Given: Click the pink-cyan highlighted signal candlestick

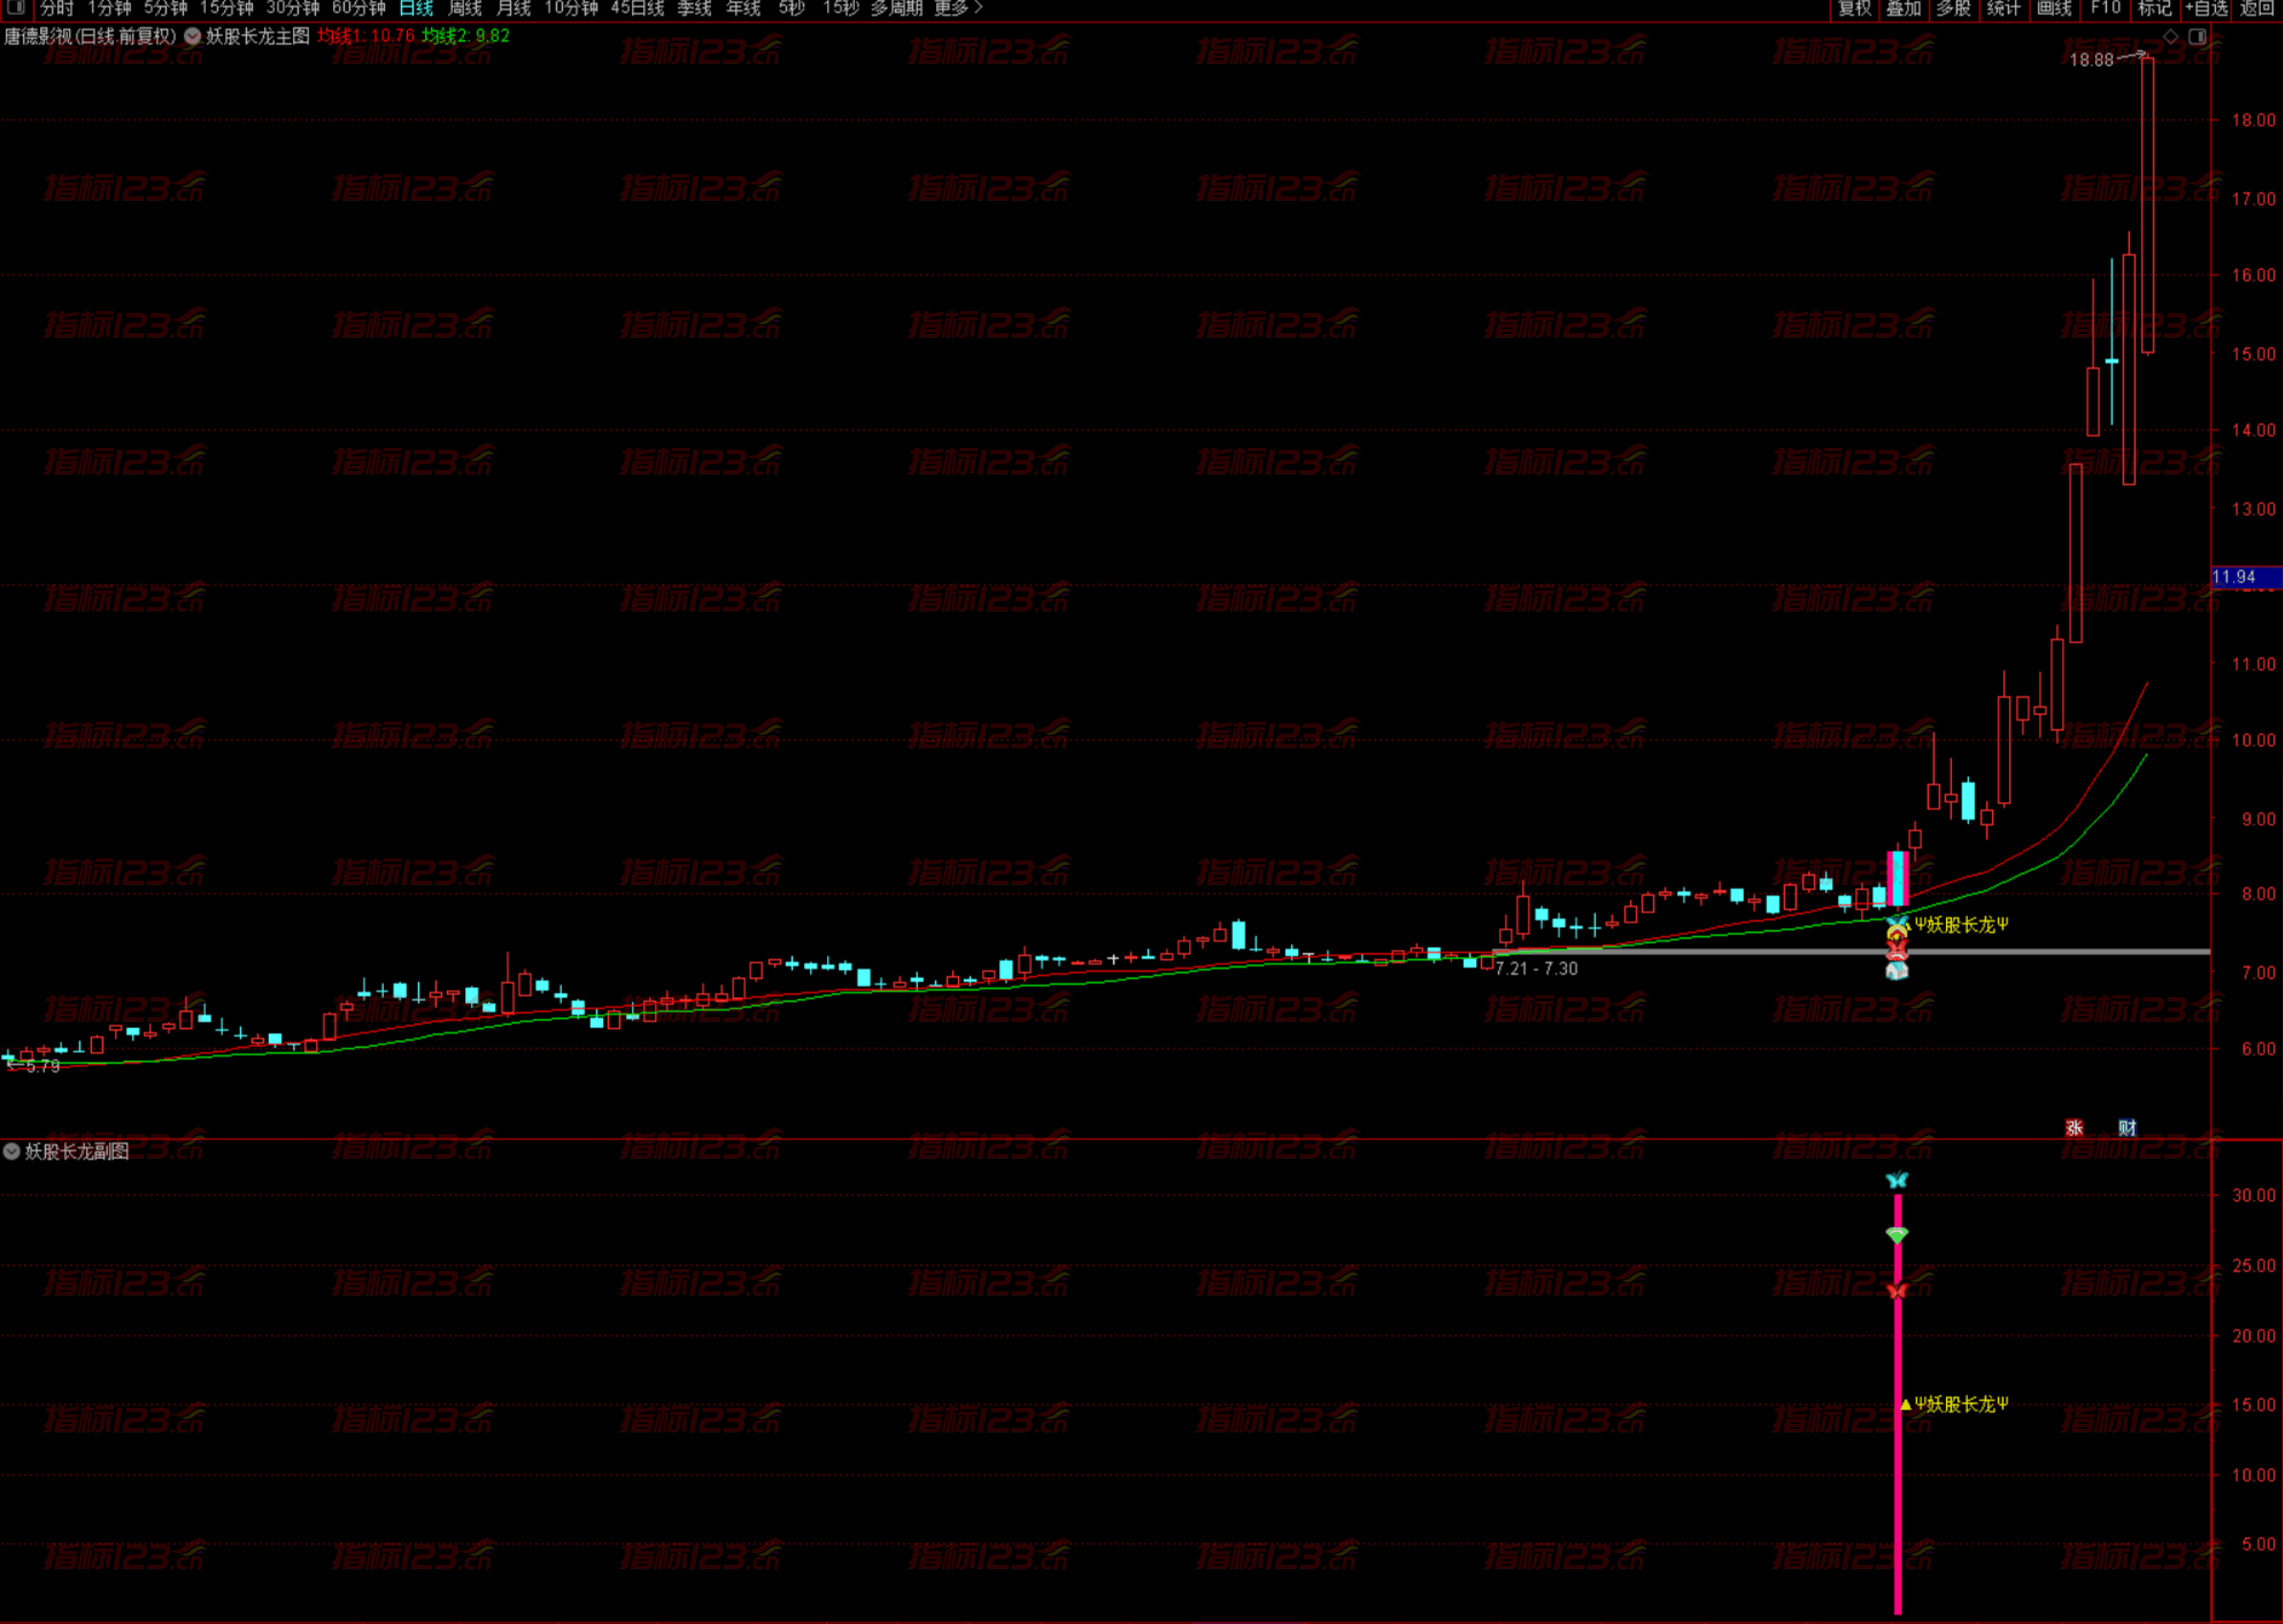Looking at the screenshot, I should [1898, 878].
